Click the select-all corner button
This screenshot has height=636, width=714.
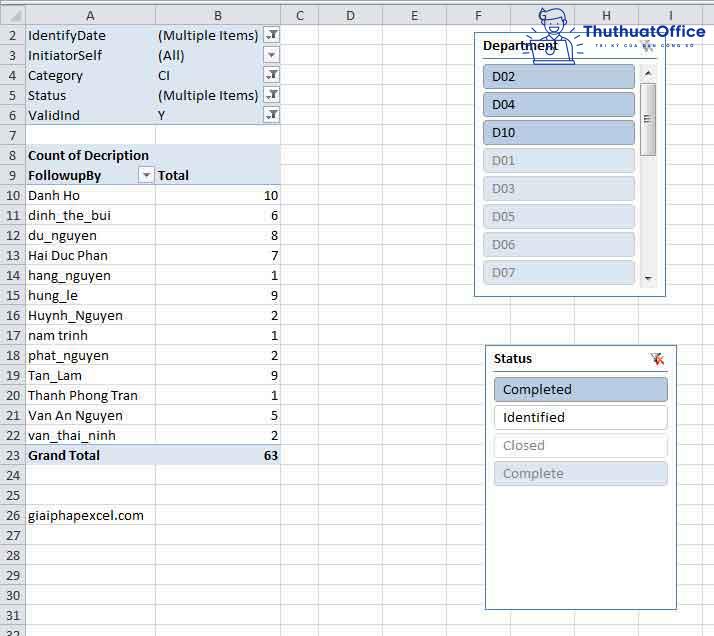click(x=13, y=15)
